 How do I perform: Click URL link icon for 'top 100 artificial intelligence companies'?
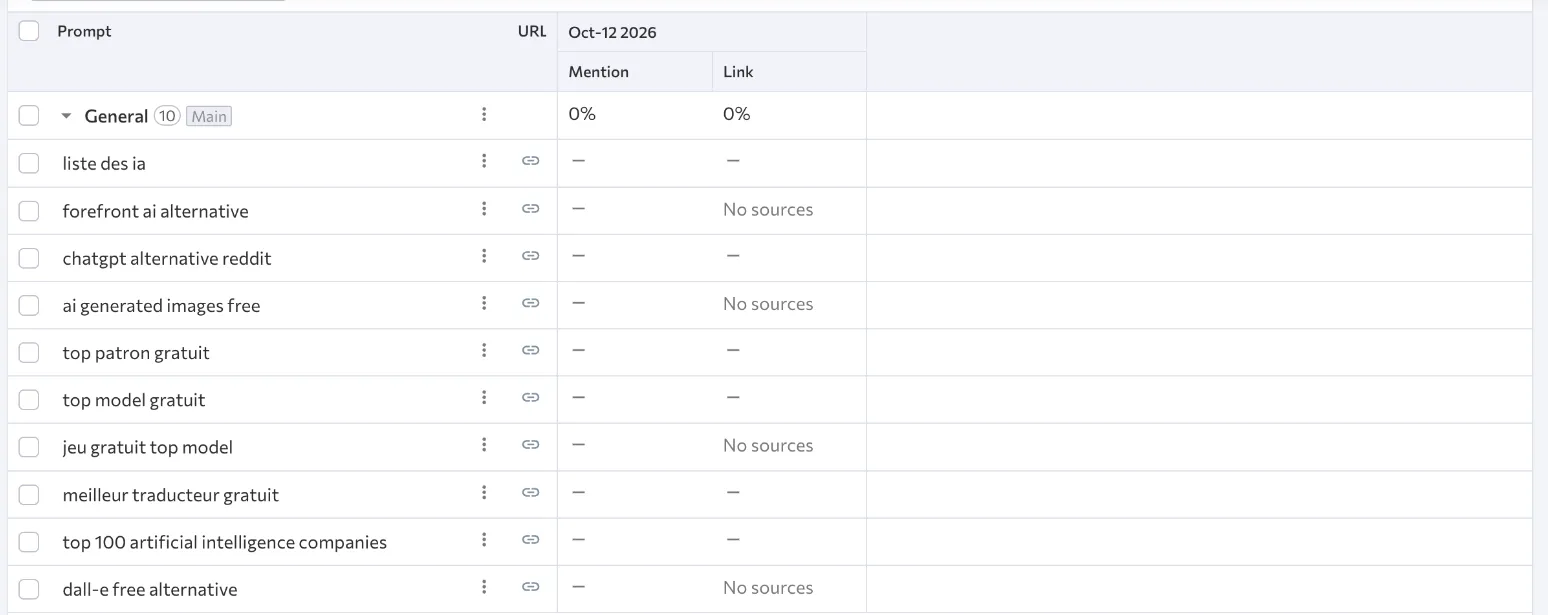click(531, 540)
